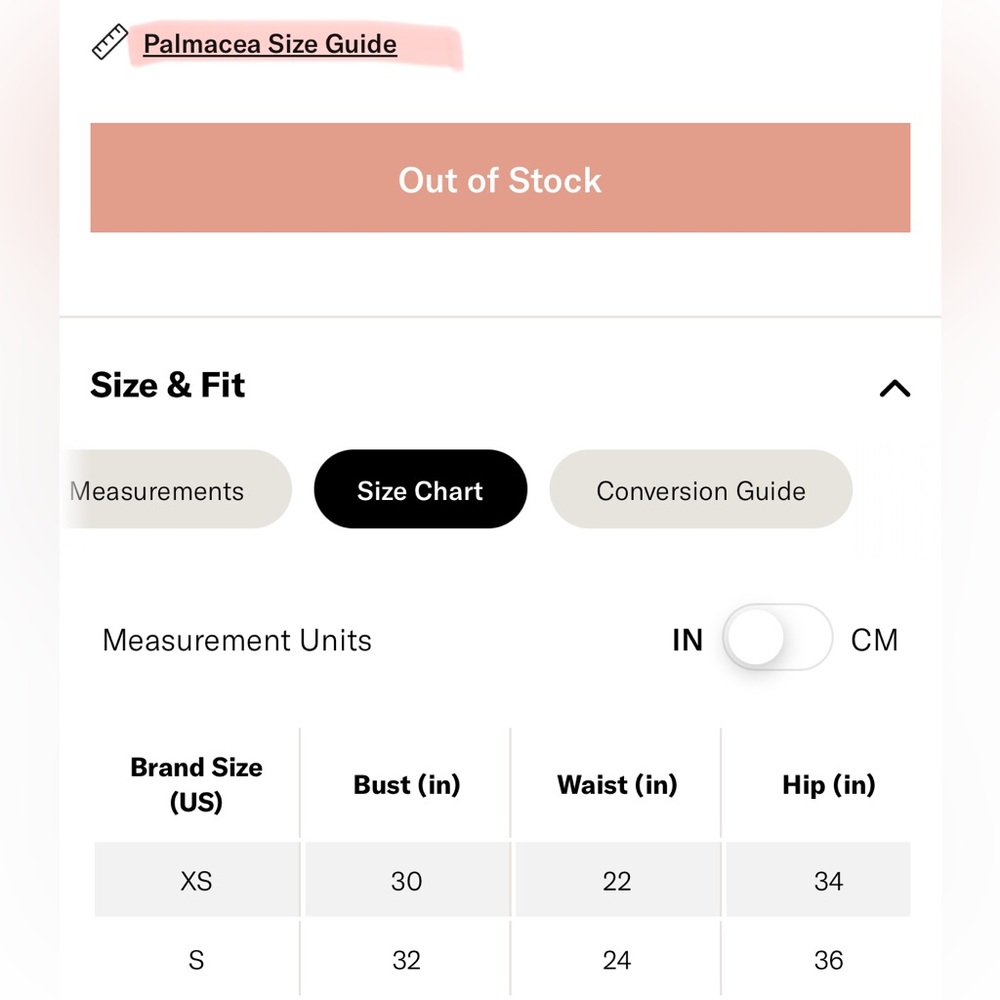The image size is (1000, 1000).
Task: Click the Brand Size (US) column header
Action: [x=196, y=784]
